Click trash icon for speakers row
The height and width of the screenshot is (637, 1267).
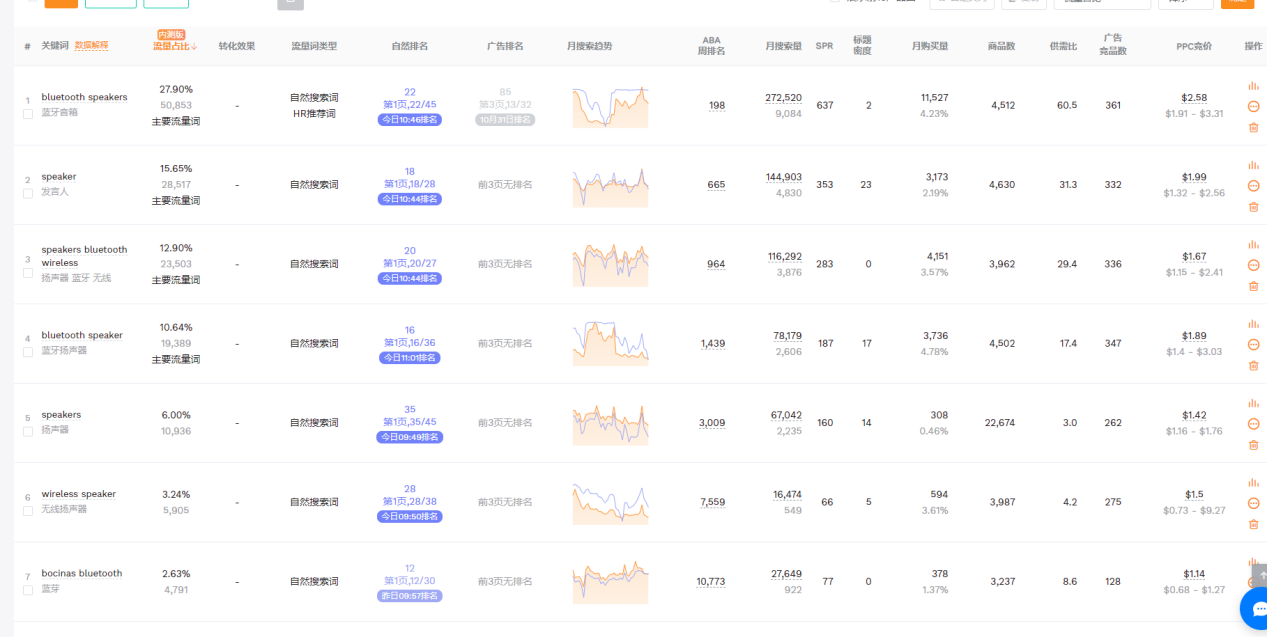(x=1253, y=445)
